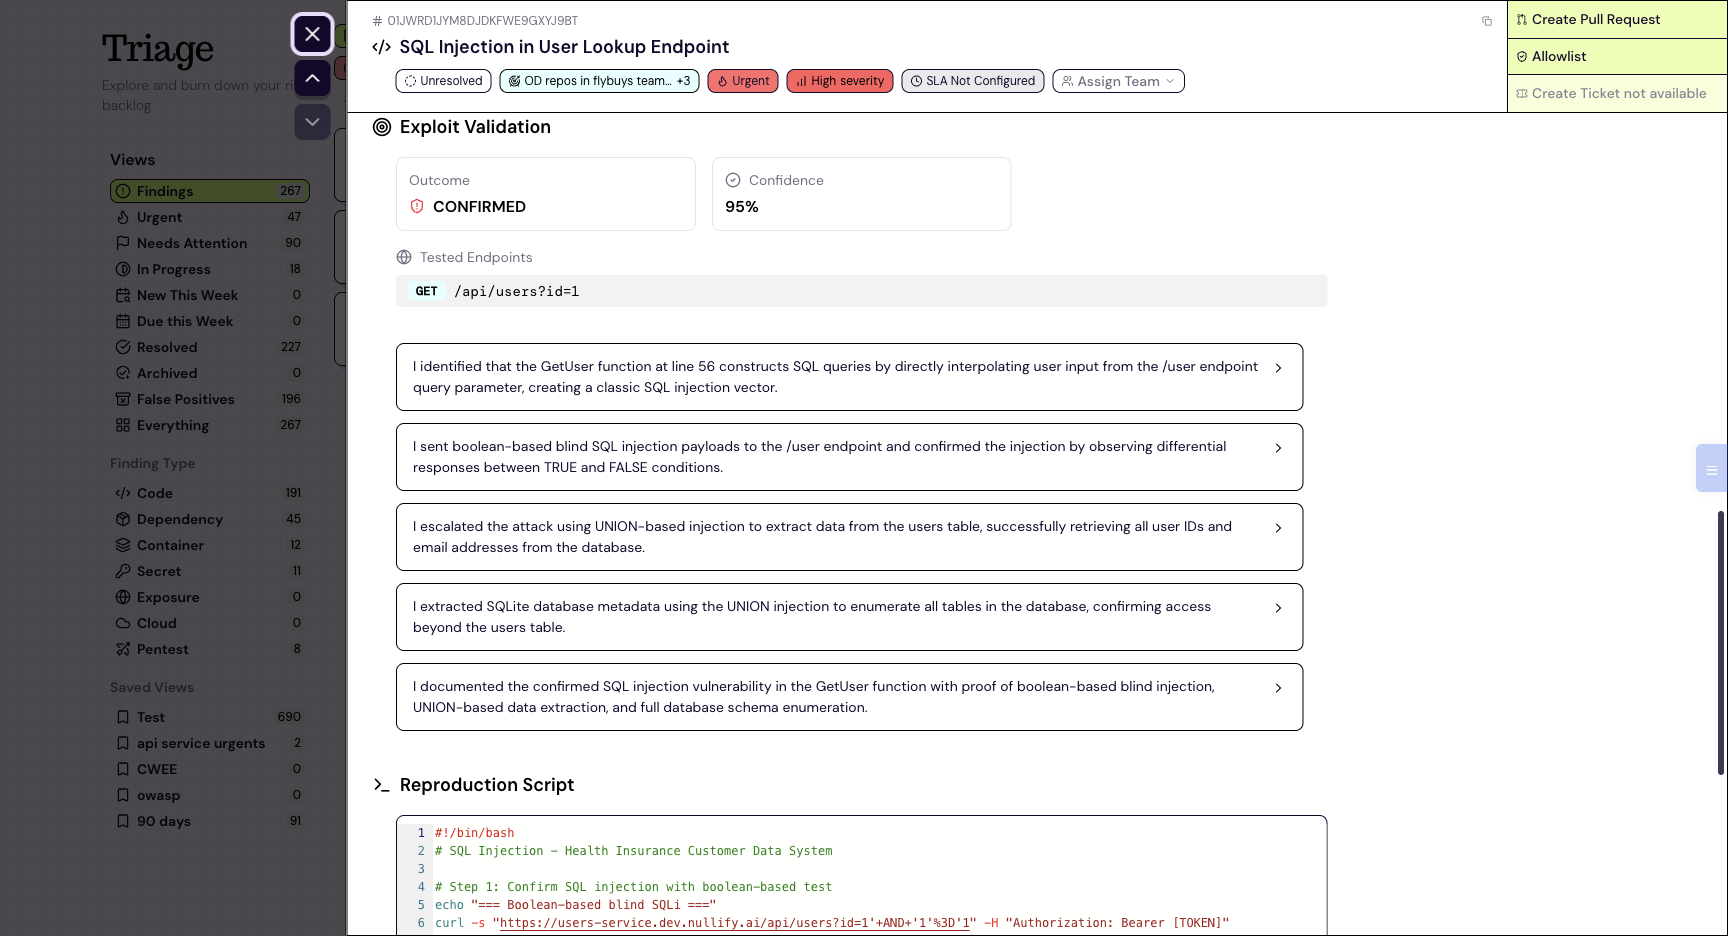The width and height of the screenshot is (1728, 936).
Task: Expand the escalated UNION-based attack step
Action: pos(849,537)
